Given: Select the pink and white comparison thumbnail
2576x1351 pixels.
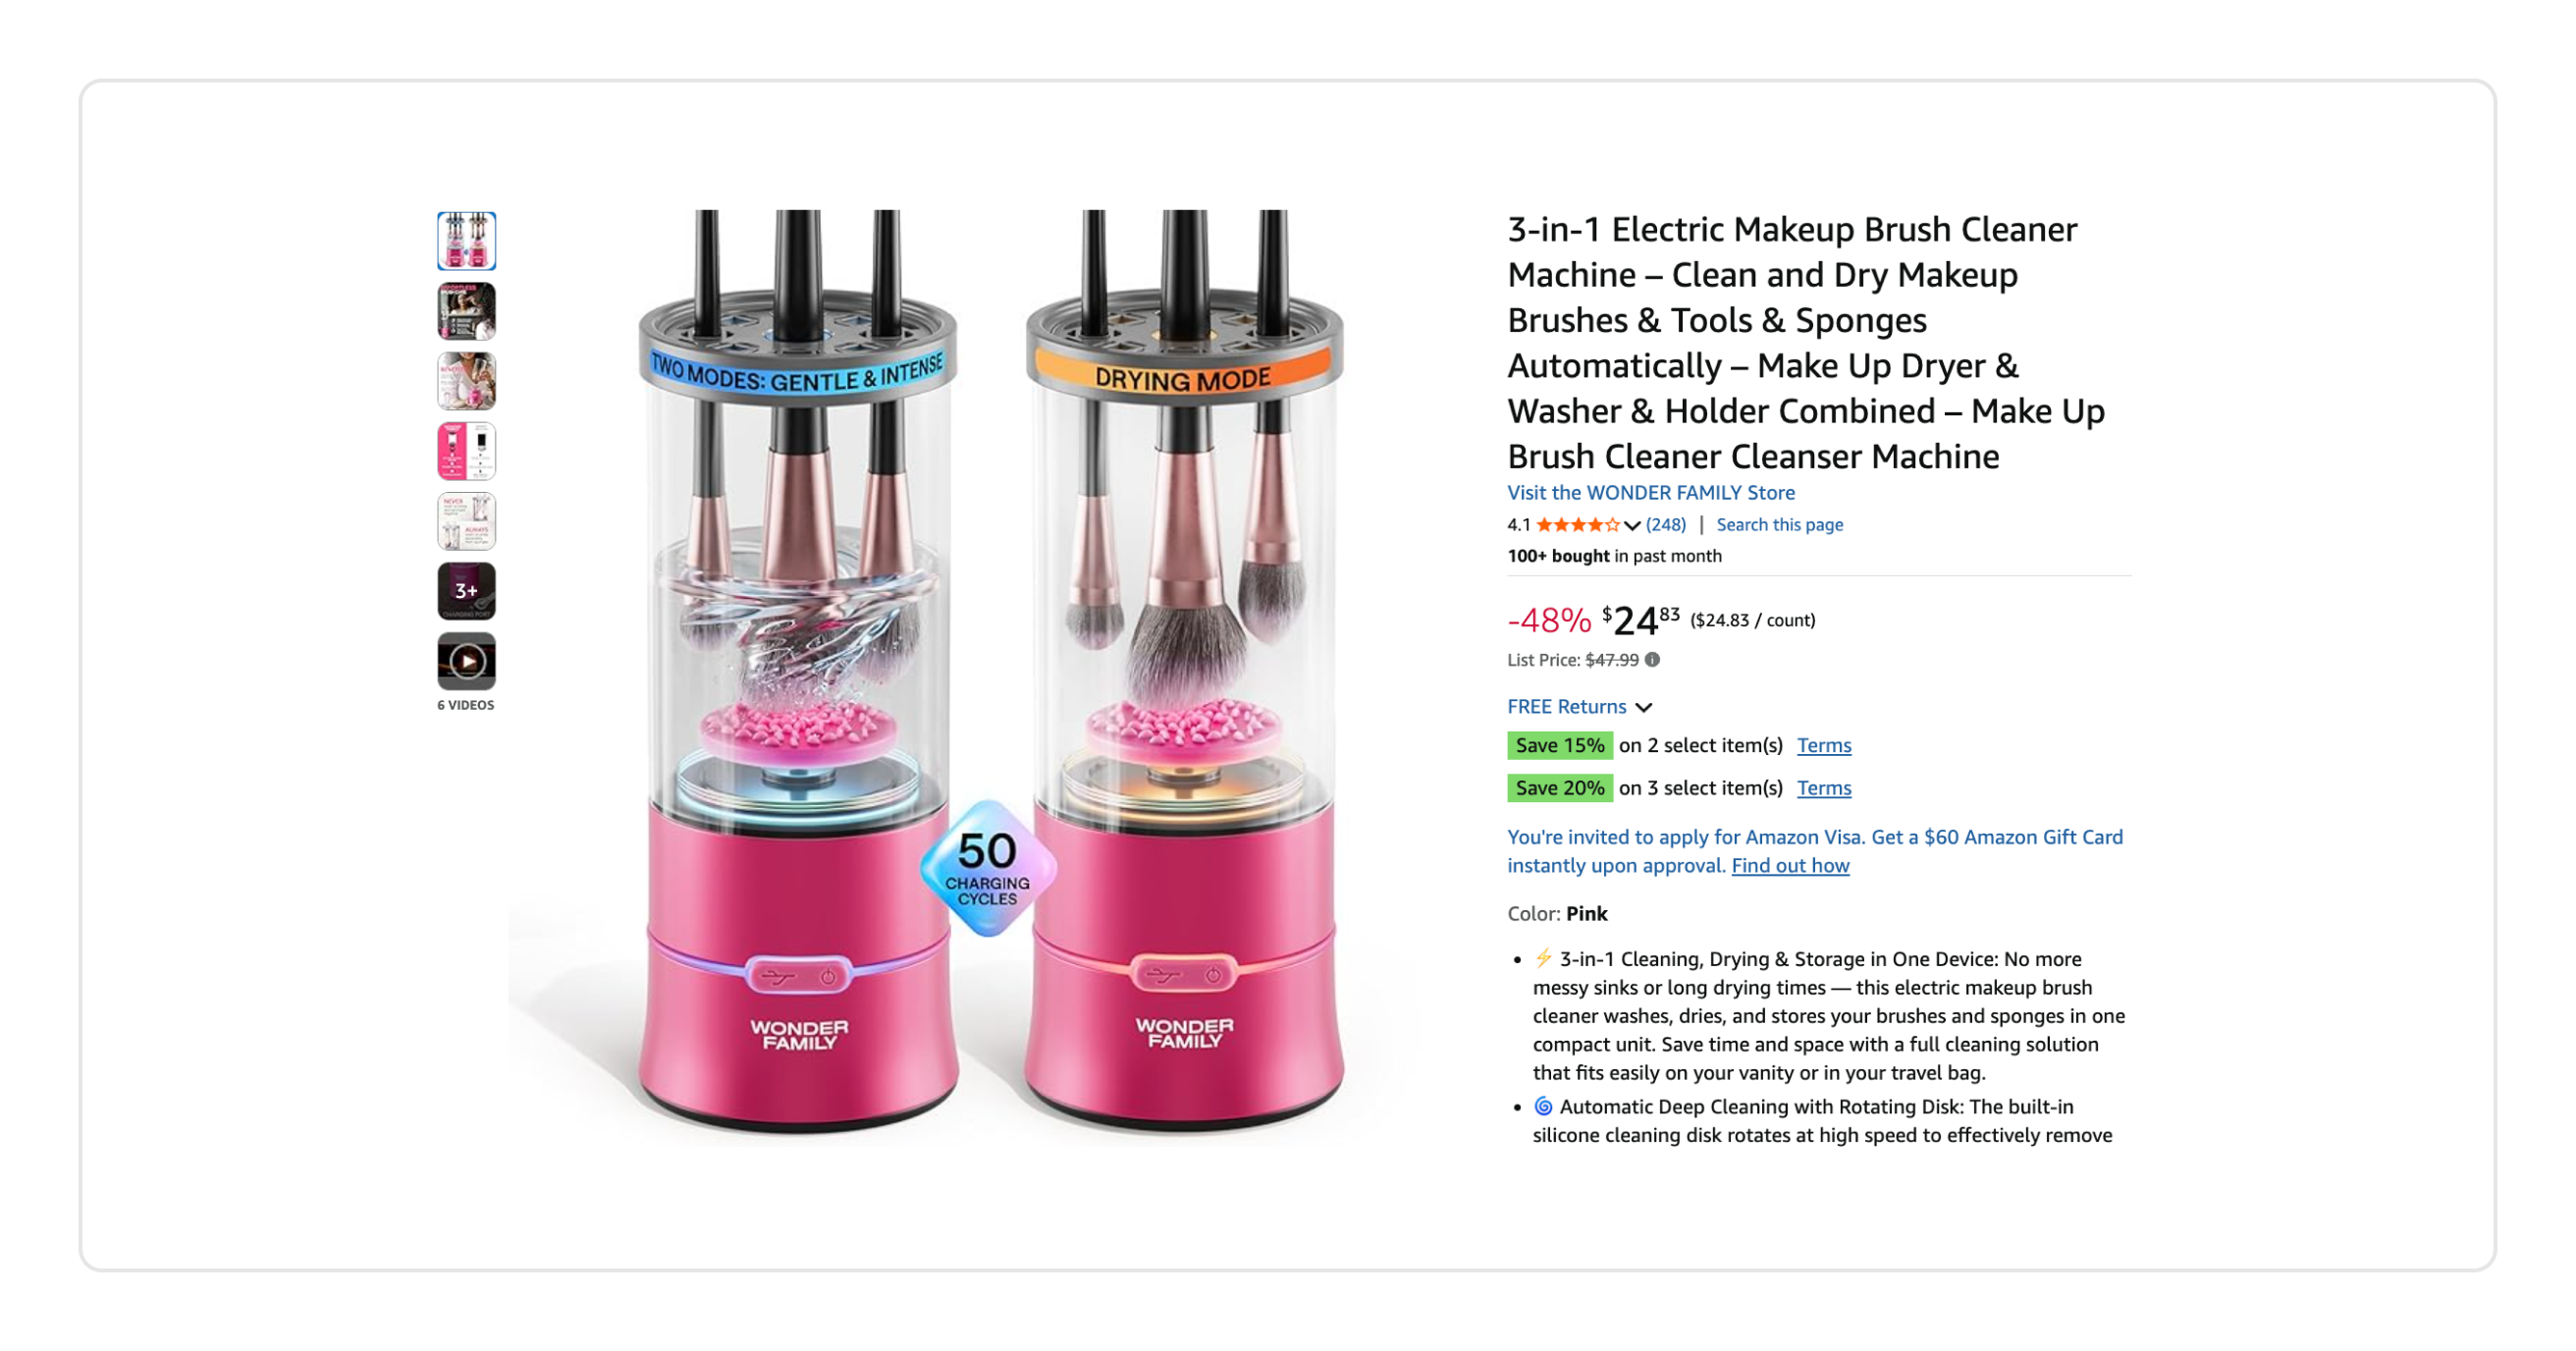Looking at the screenshot, I should click(x=466, y=451).
